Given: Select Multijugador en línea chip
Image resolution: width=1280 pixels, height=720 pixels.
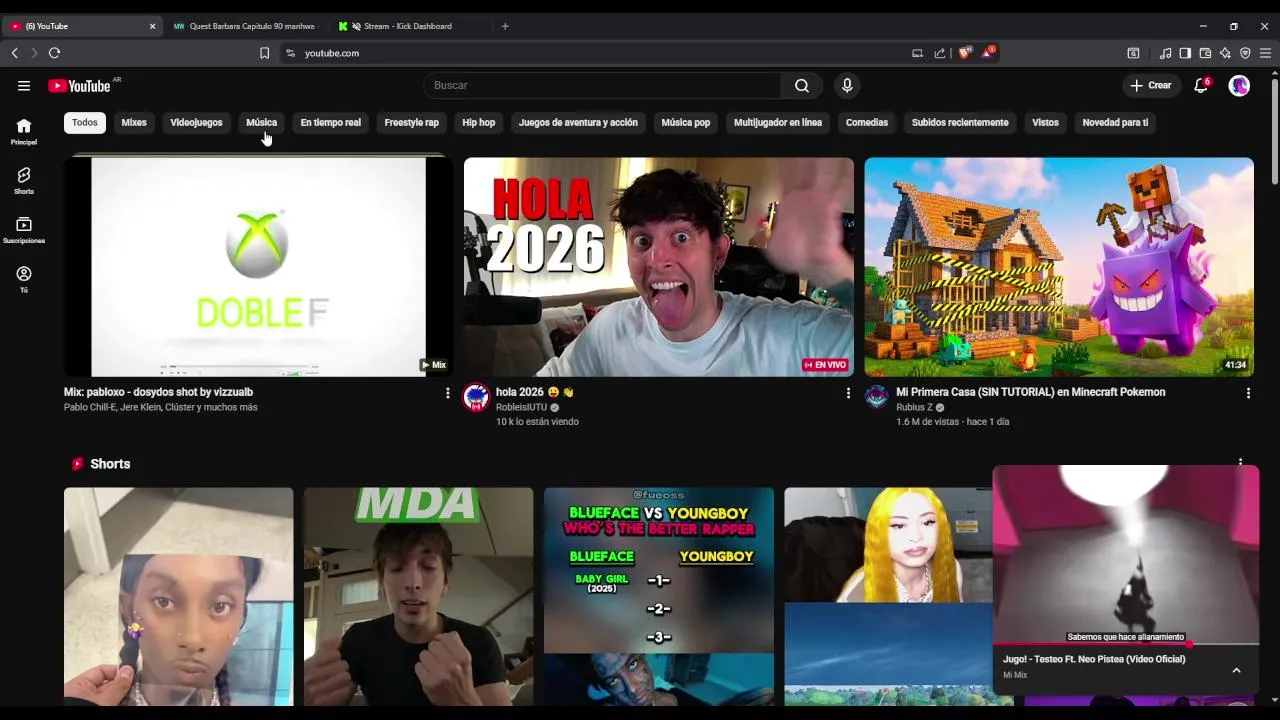Looking at the screenshot, I should point(777,123).
